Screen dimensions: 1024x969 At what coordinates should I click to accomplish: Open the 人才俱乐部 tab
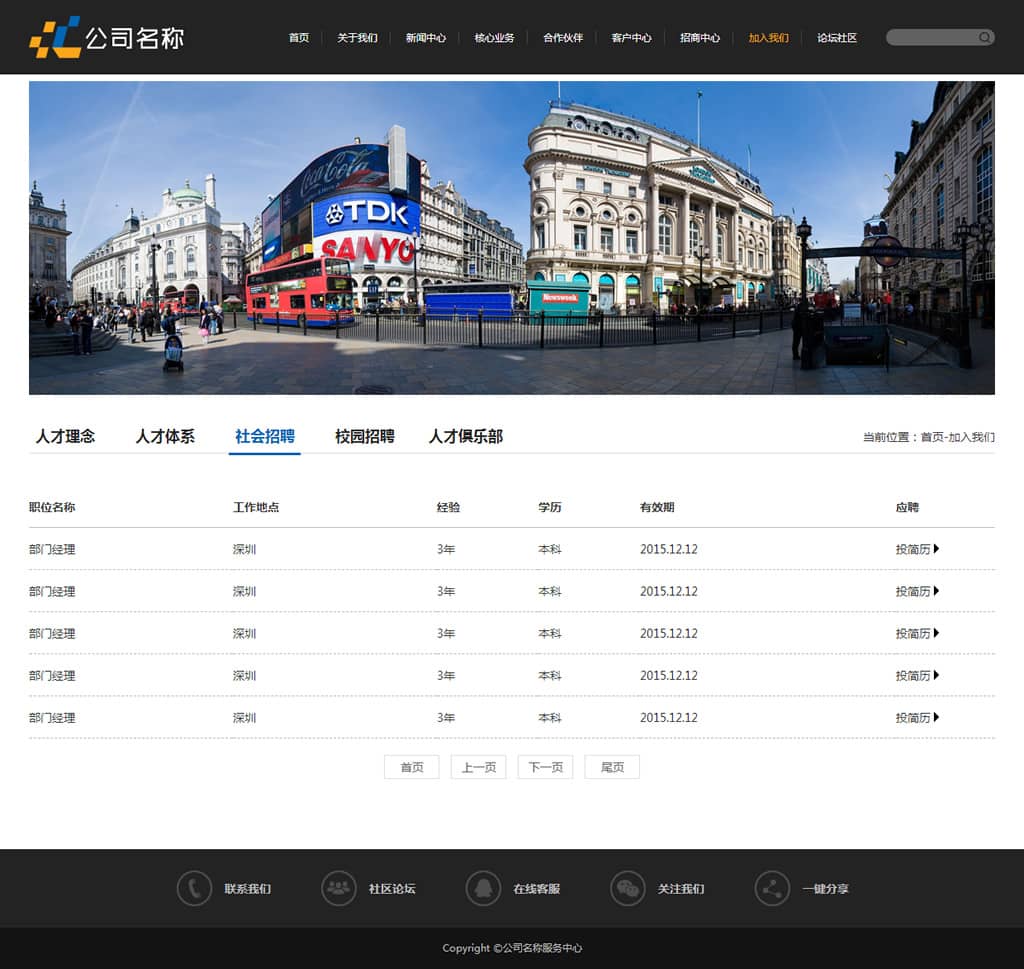click(x=465, y=436)
